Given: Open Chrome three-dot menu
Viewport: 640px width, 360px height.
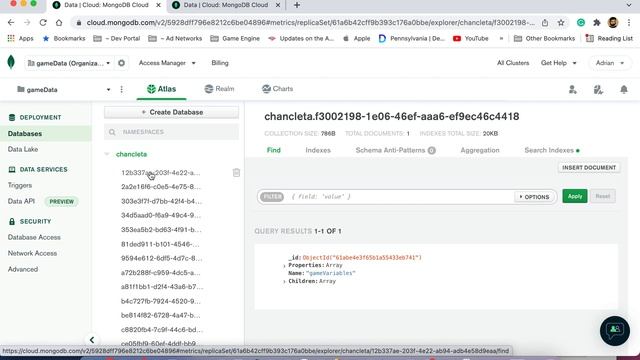Looking at the screenshot, I should (x=629, y=23).
